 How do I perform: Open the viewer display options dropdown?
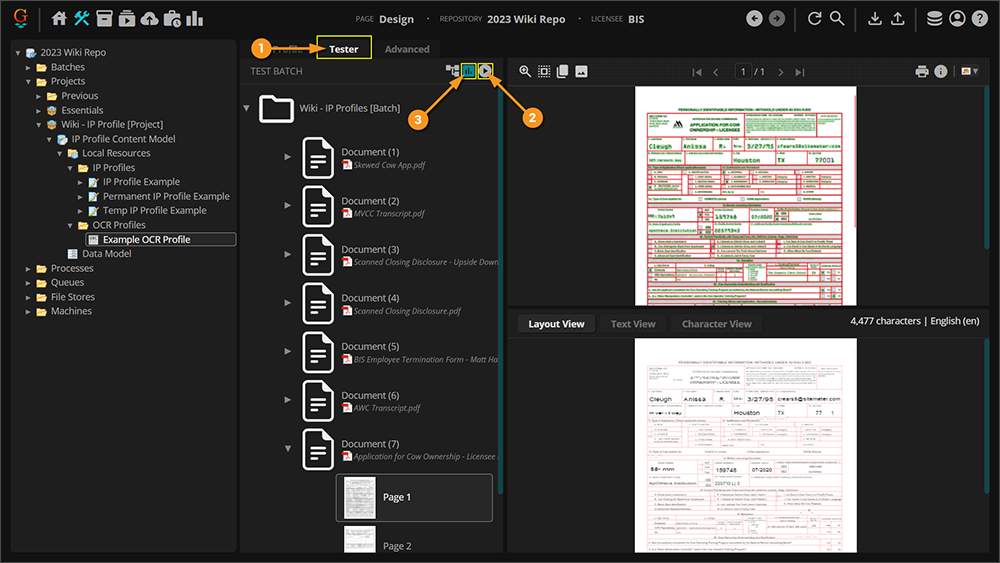[x=968, y=72]
